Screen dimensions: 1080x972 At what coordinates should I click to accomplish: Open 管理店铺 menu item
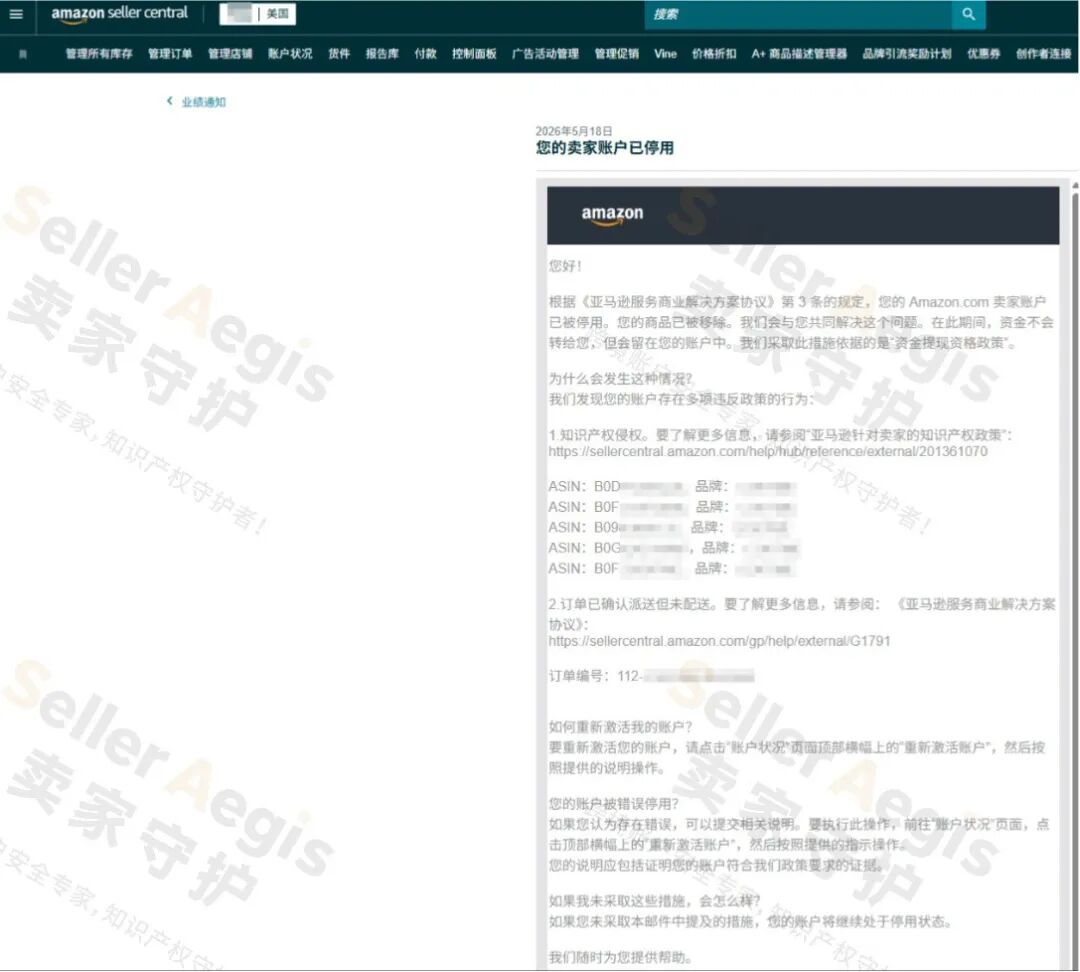click(230, 54)
